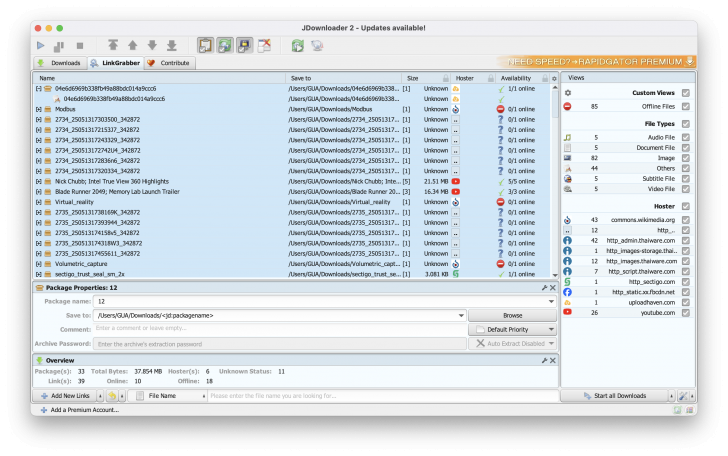Image resolution: width=728 pixels, height=456 pixels.
Task: Toggle premium usage toolbar icon
Action: 244,46
